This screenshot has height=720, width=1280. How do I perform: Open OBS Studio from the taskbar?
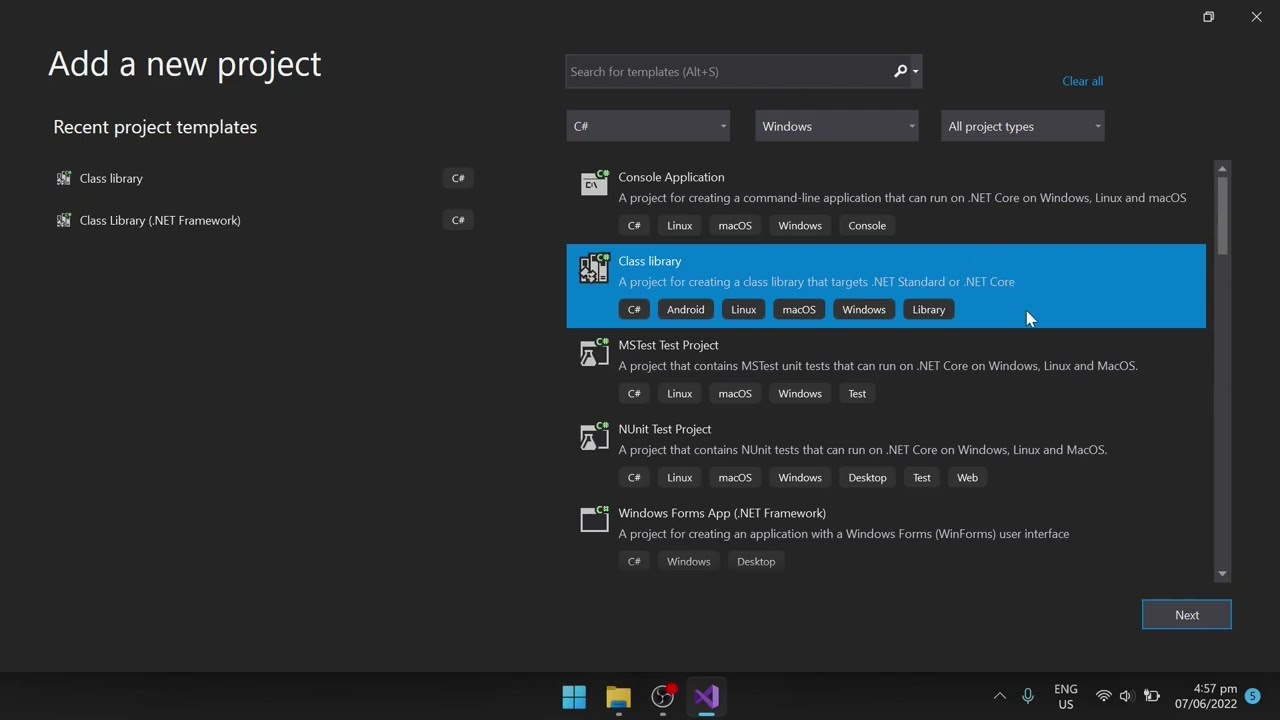662,697
